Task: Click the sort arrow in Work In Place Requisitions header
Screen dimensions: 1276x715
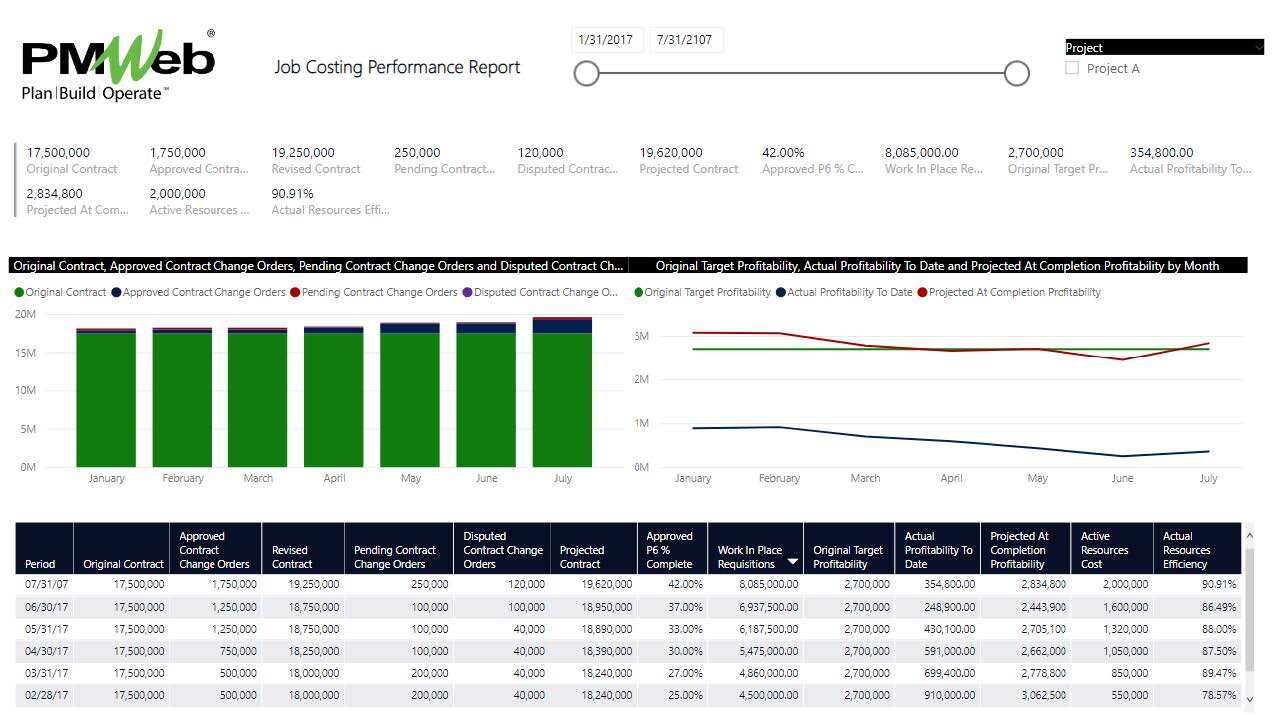Action: click(x=793, y=562)
